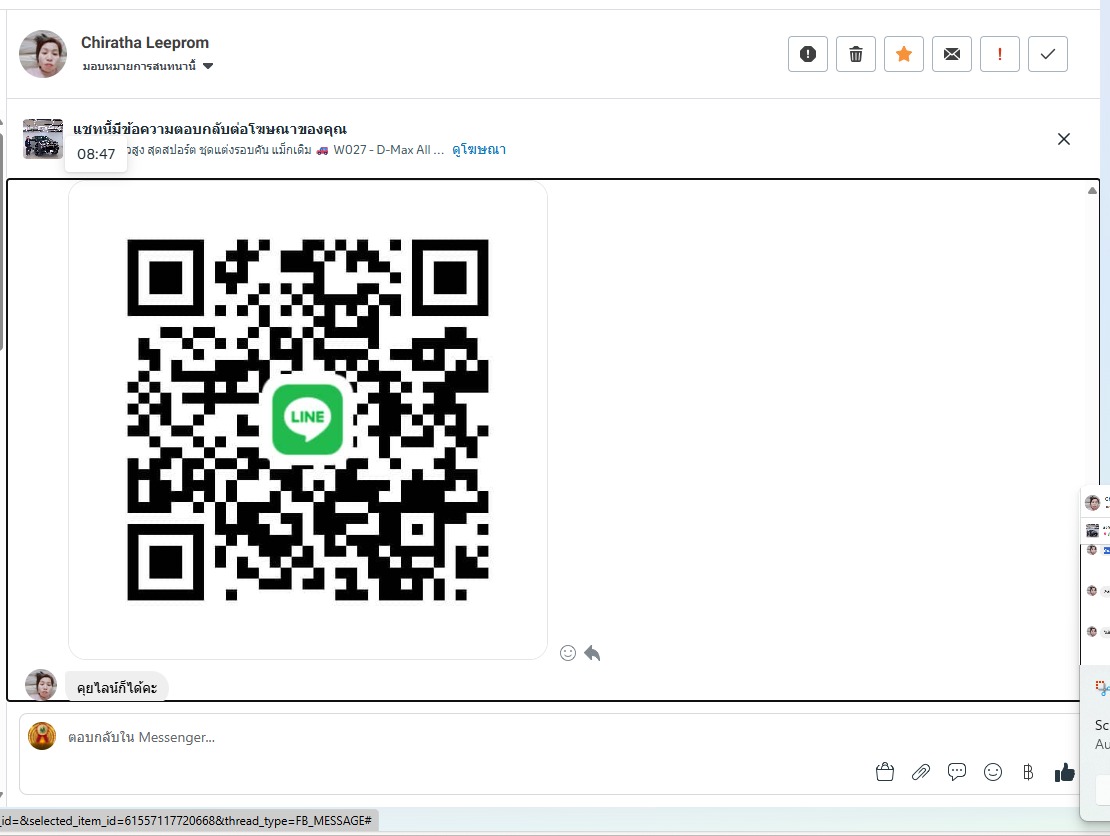Focus the Messenger reply text field
This screenshot has height=836, width=1110.
click(x=467, y=737)
